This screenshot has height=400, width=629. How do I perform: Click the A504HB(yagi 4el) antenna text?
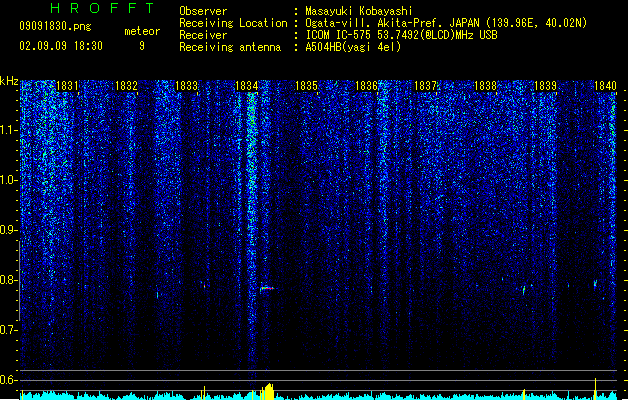(353, 47)
